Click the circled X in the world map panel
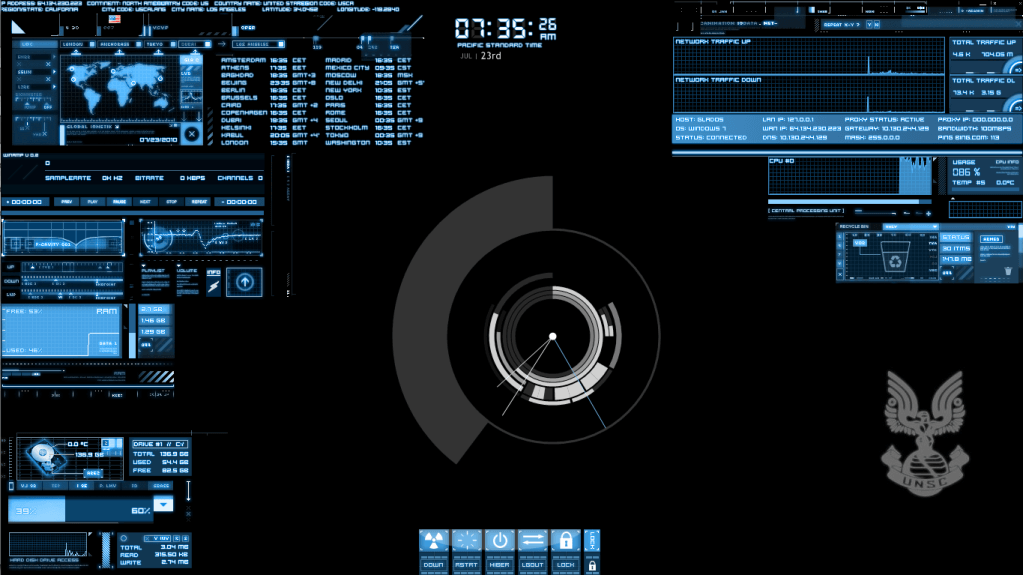This screenshot has width=1023, height=575. pyautogui.click(x=192, y=134)
